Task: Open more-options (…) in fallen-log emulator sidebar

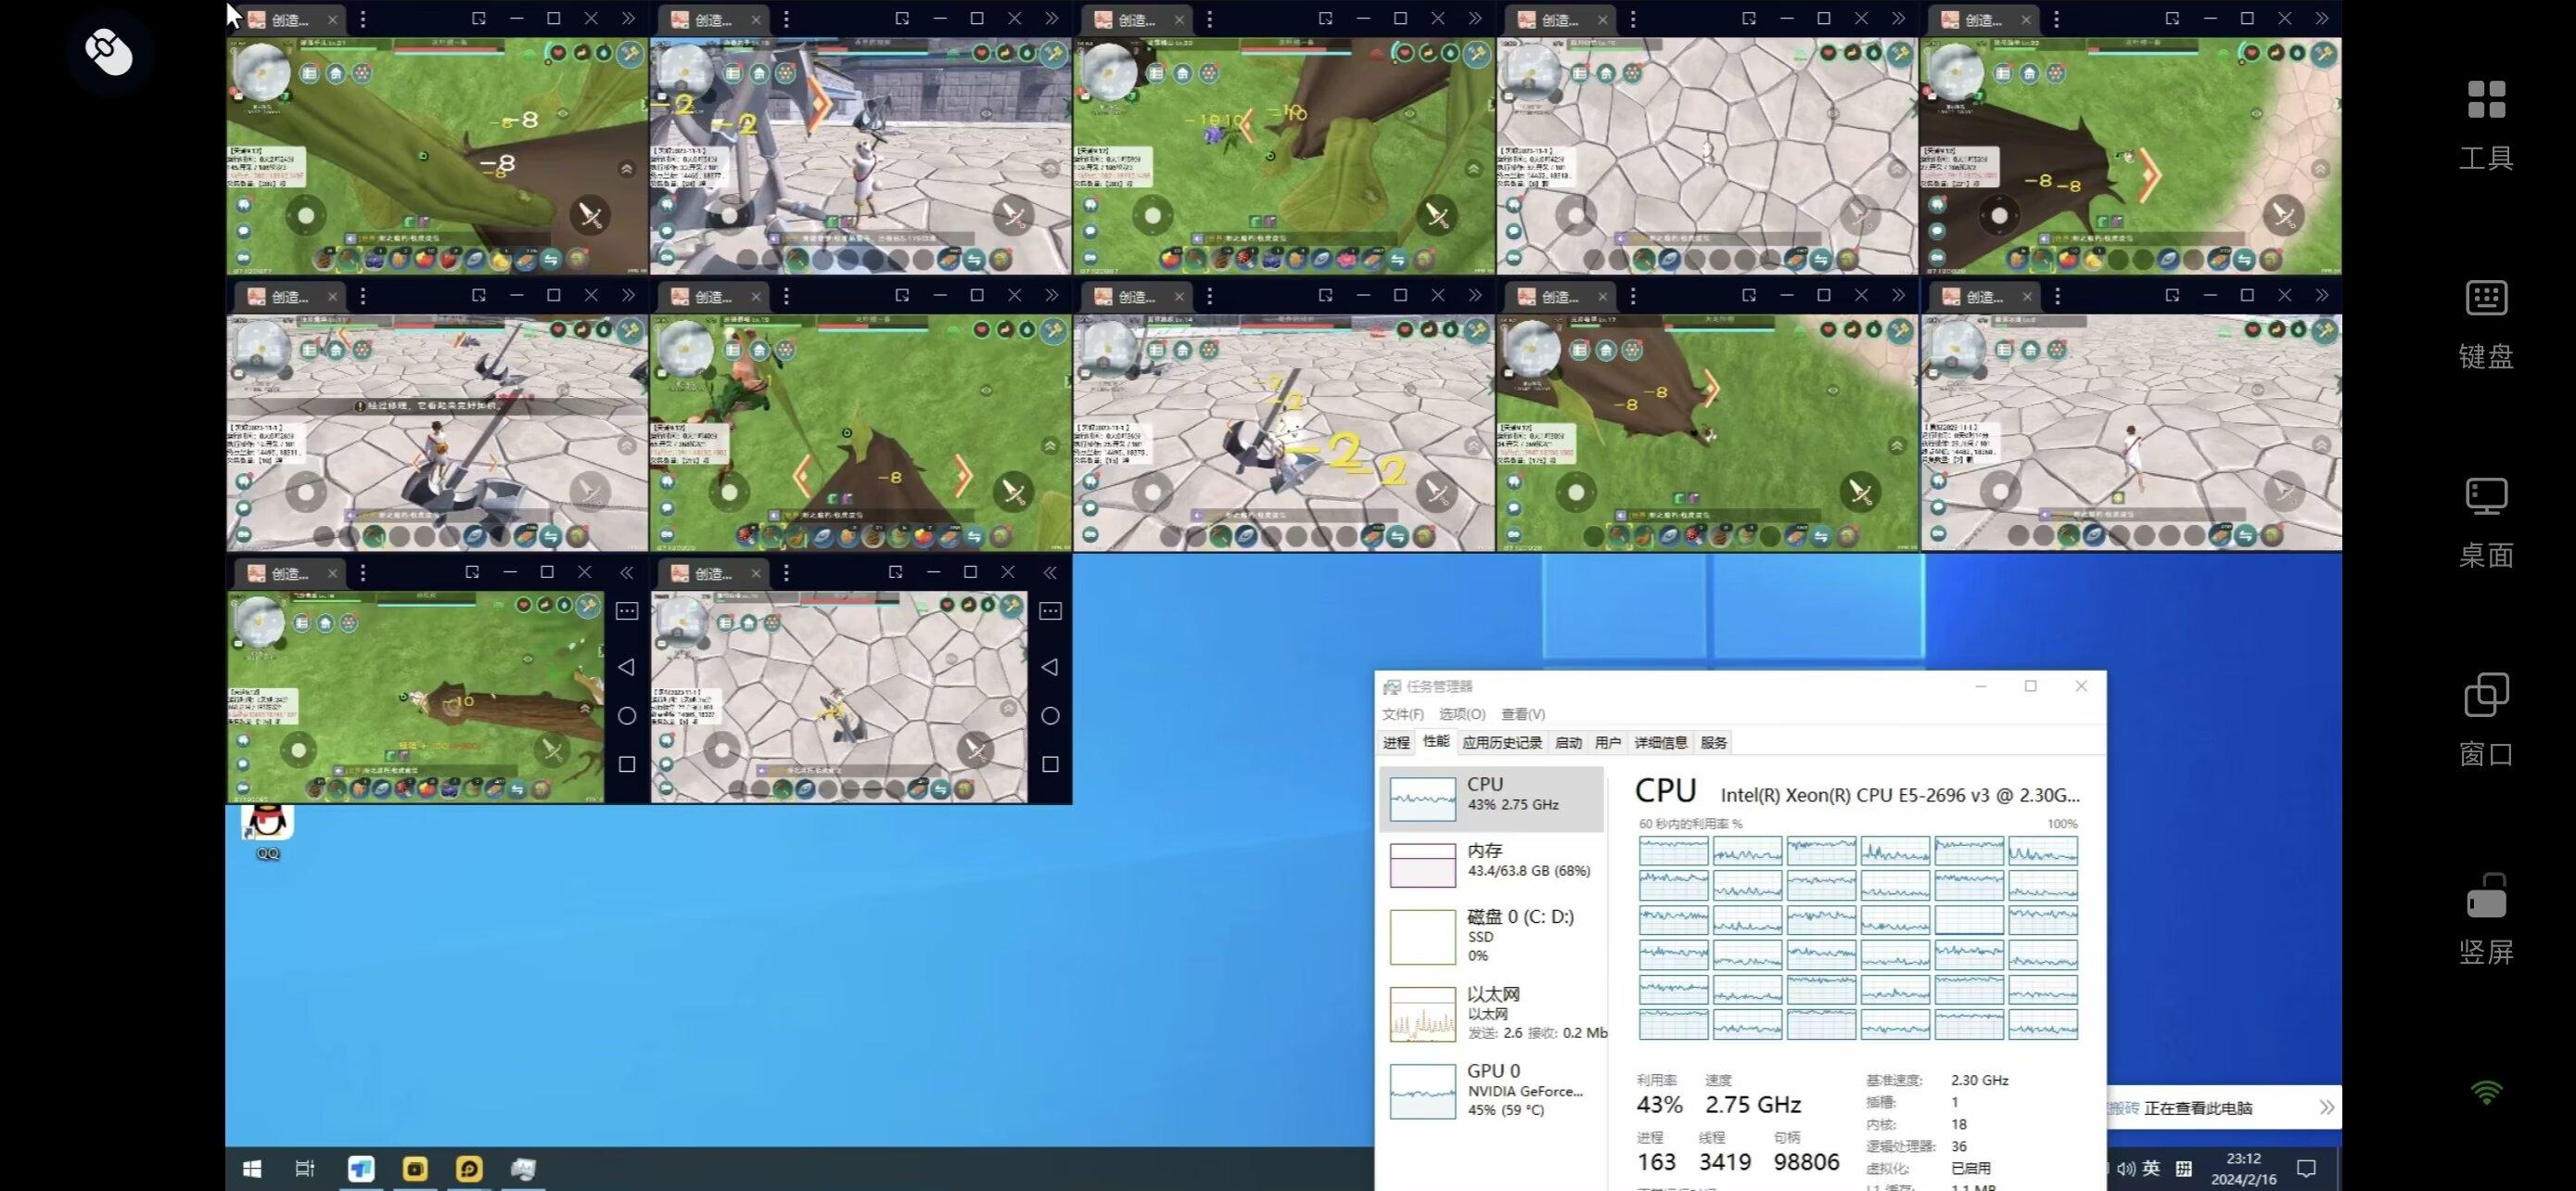Action: [x=627, y=611]
